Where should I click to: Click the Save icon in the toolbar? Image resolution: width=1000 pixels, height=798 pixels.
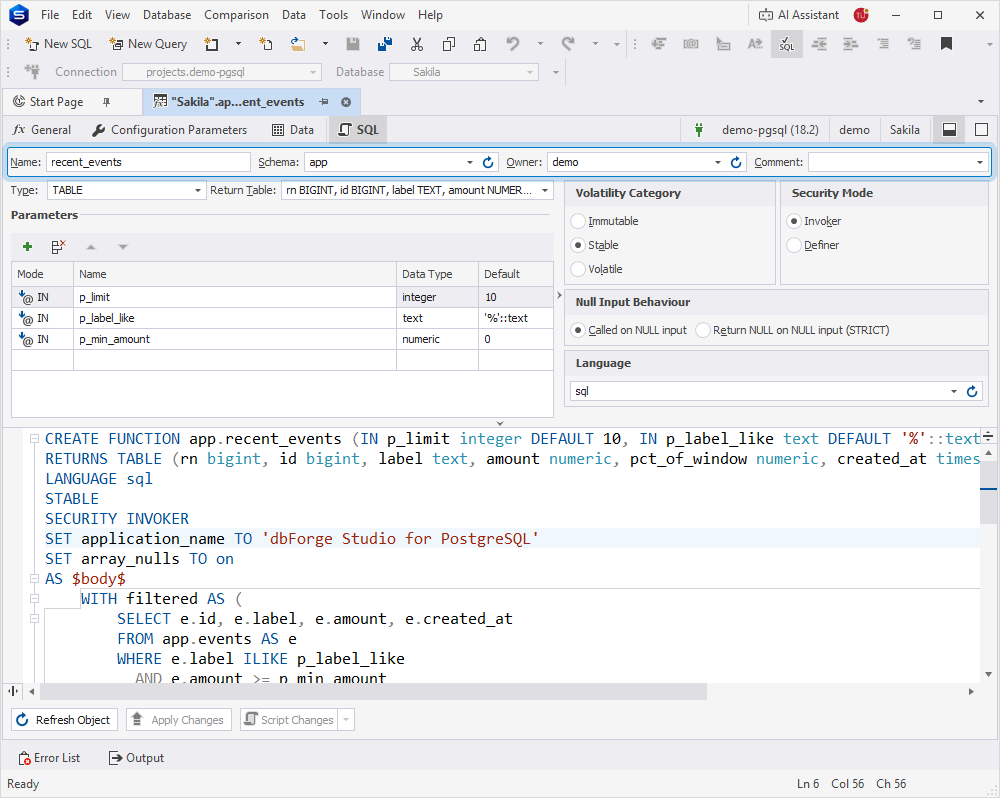click(353, 43)
